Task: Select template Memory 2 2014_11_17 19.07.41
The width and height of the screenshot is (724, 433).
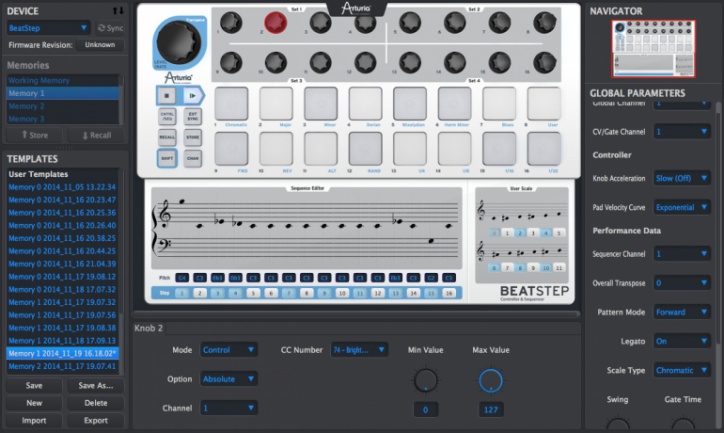Action: (62, 366)
